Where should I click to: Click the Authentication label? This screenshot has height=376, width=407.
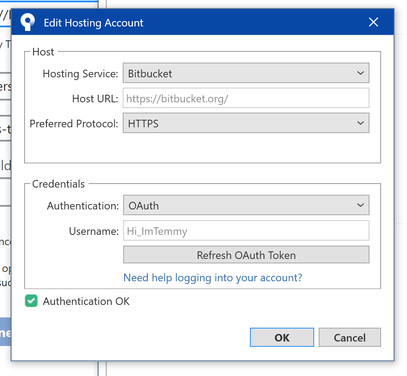point(83,206)
